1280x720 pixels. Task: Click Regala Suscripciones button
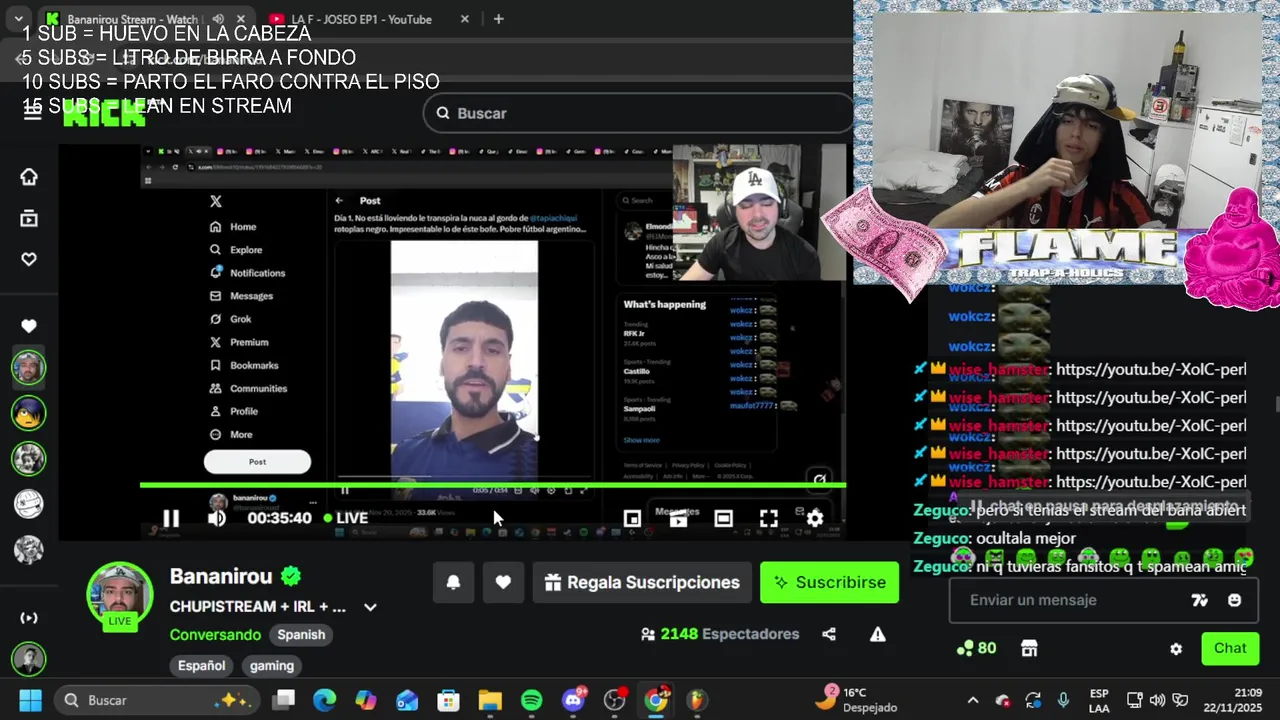tap(642, 582)
